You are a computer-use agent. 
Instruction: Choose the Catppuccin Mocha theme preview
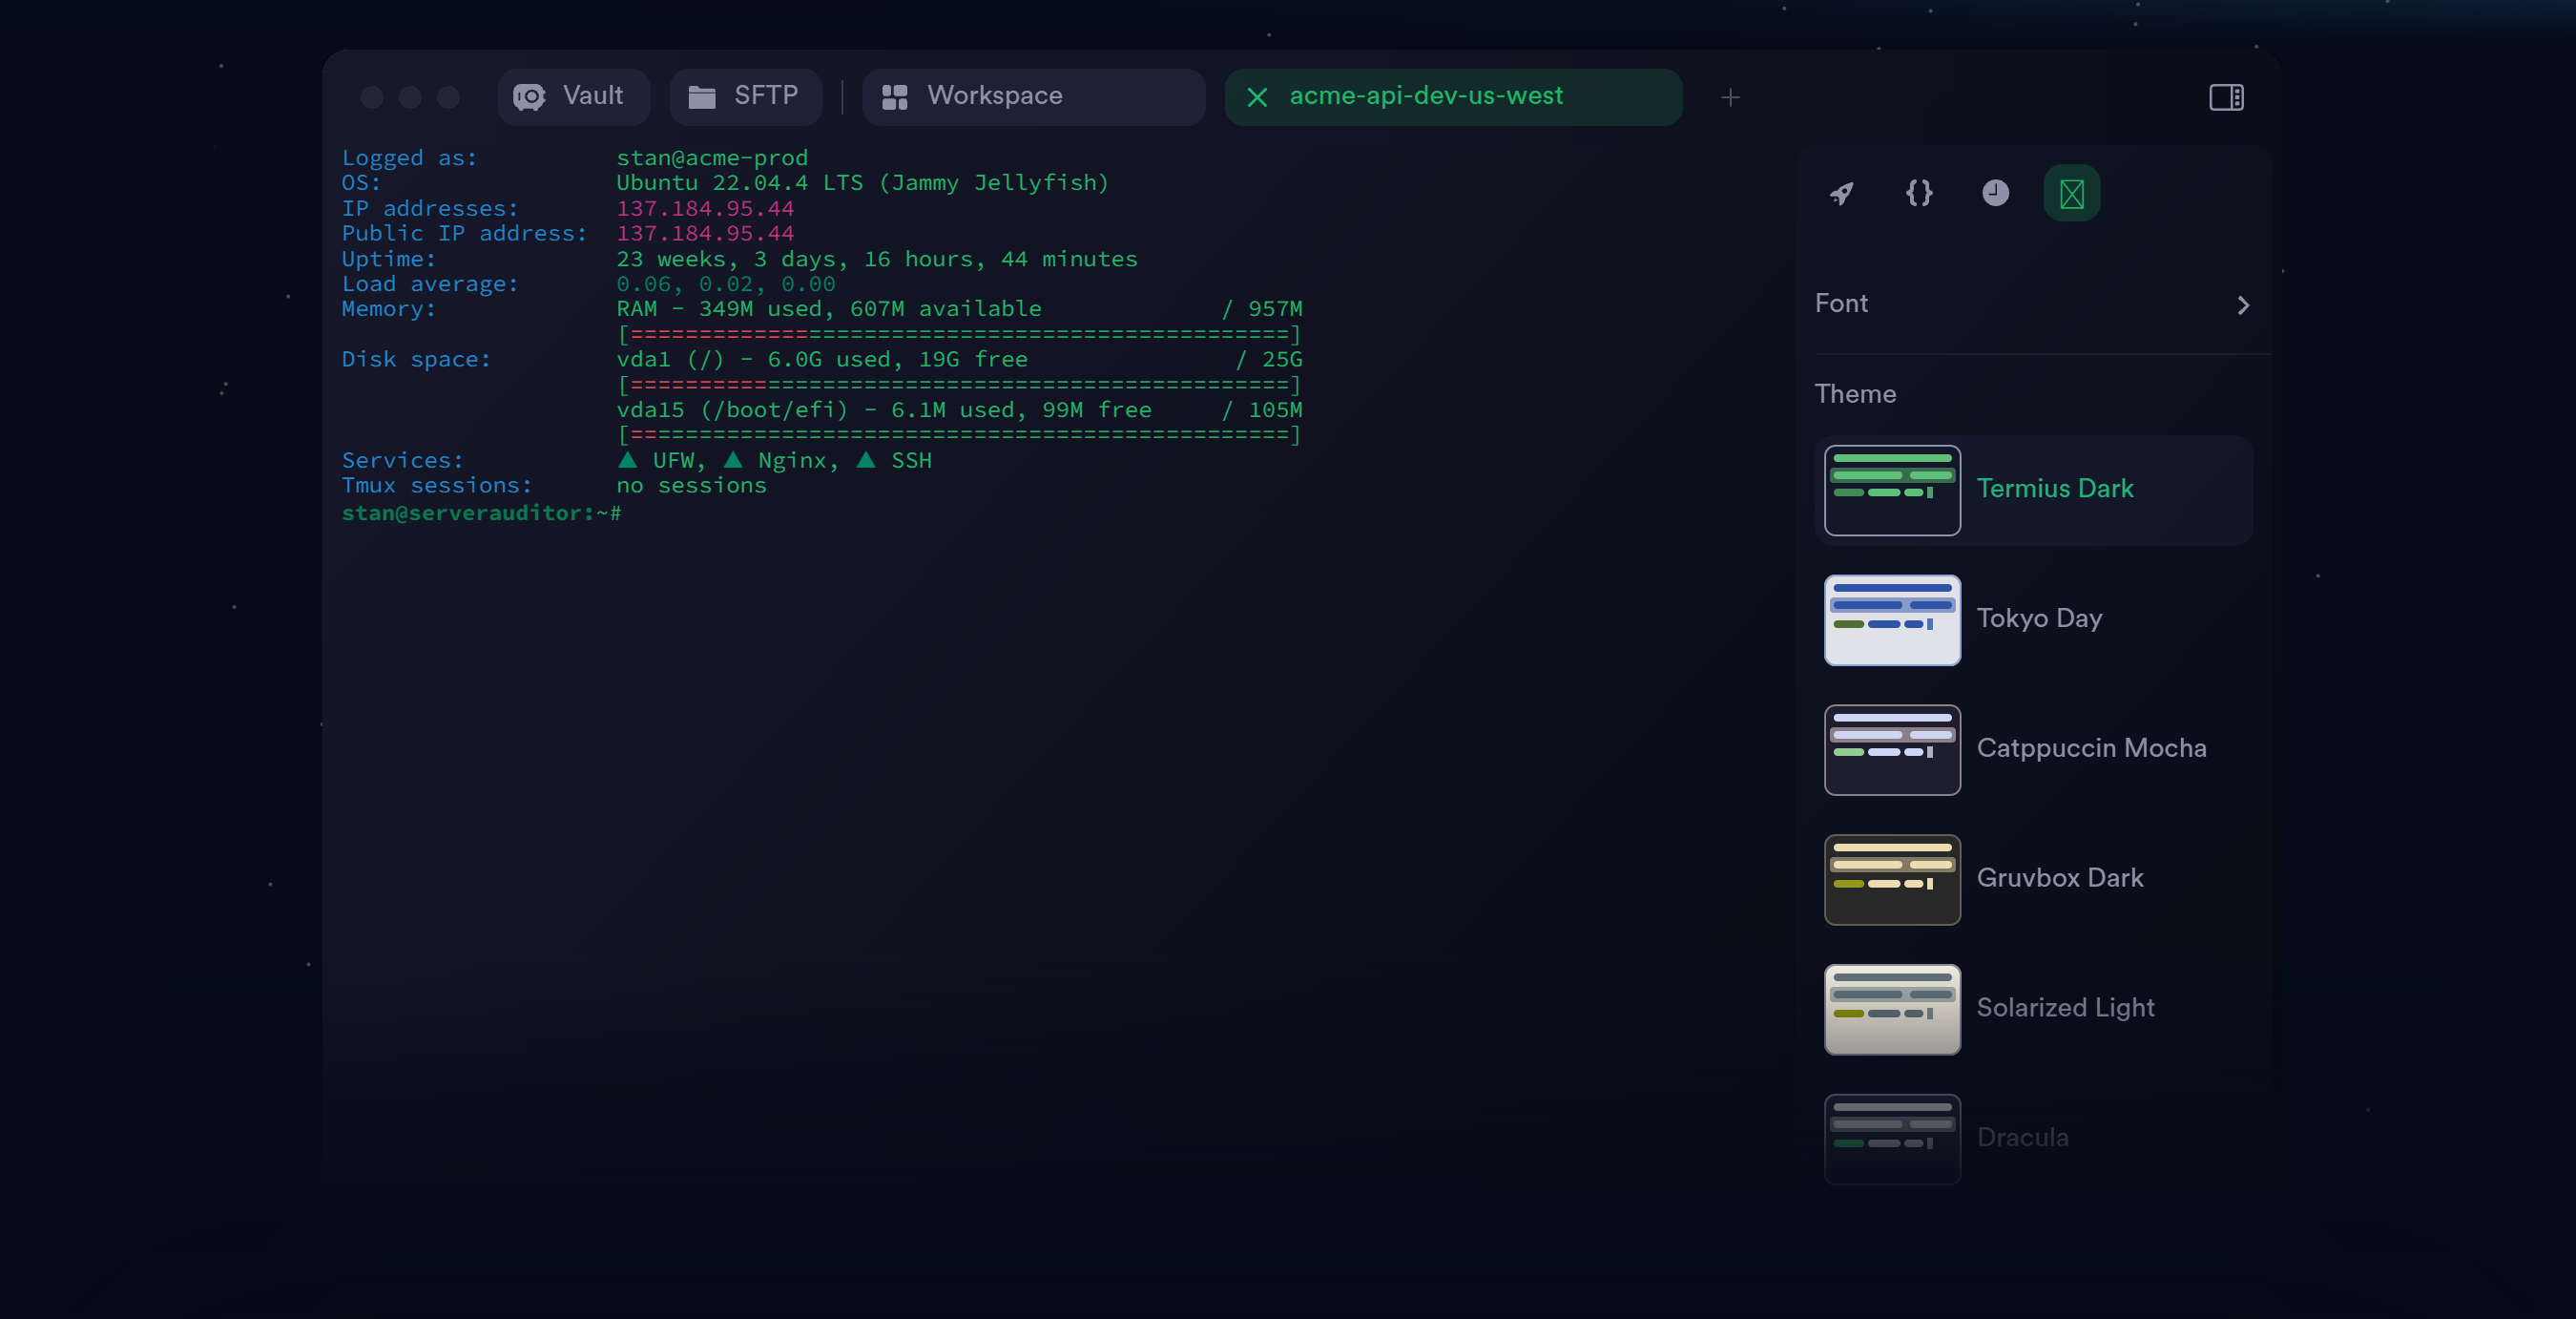1891,749
